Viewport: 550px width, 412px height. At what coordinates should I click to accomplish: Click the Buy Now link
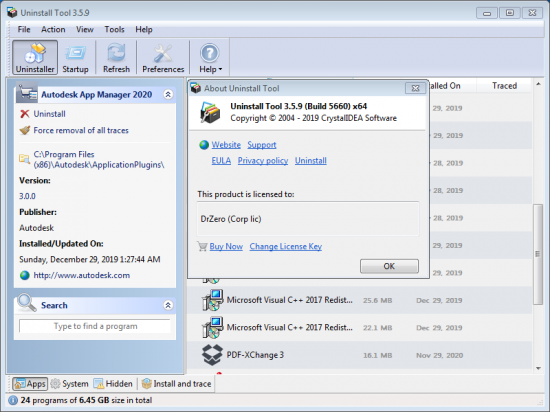tap(226, 246)
